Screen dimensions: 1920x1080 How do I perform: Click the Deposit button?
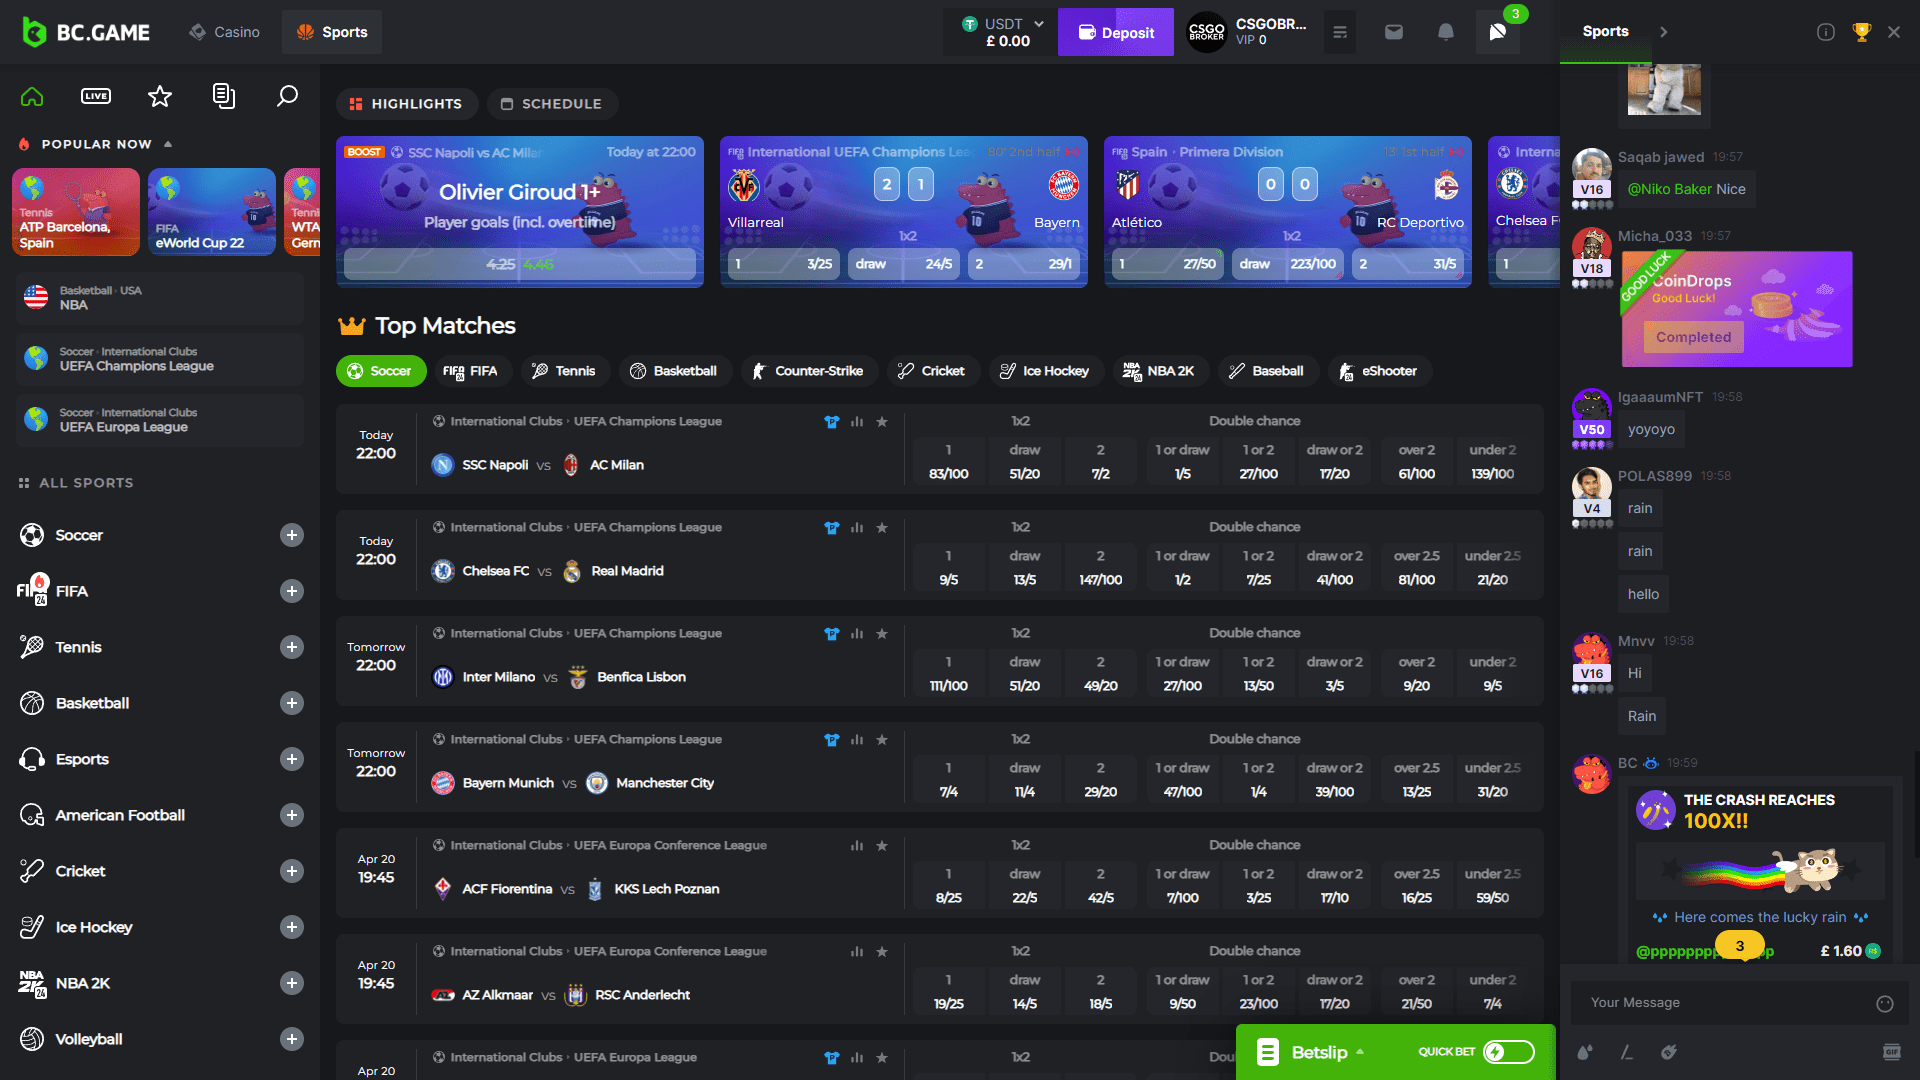coord(1115,32)
